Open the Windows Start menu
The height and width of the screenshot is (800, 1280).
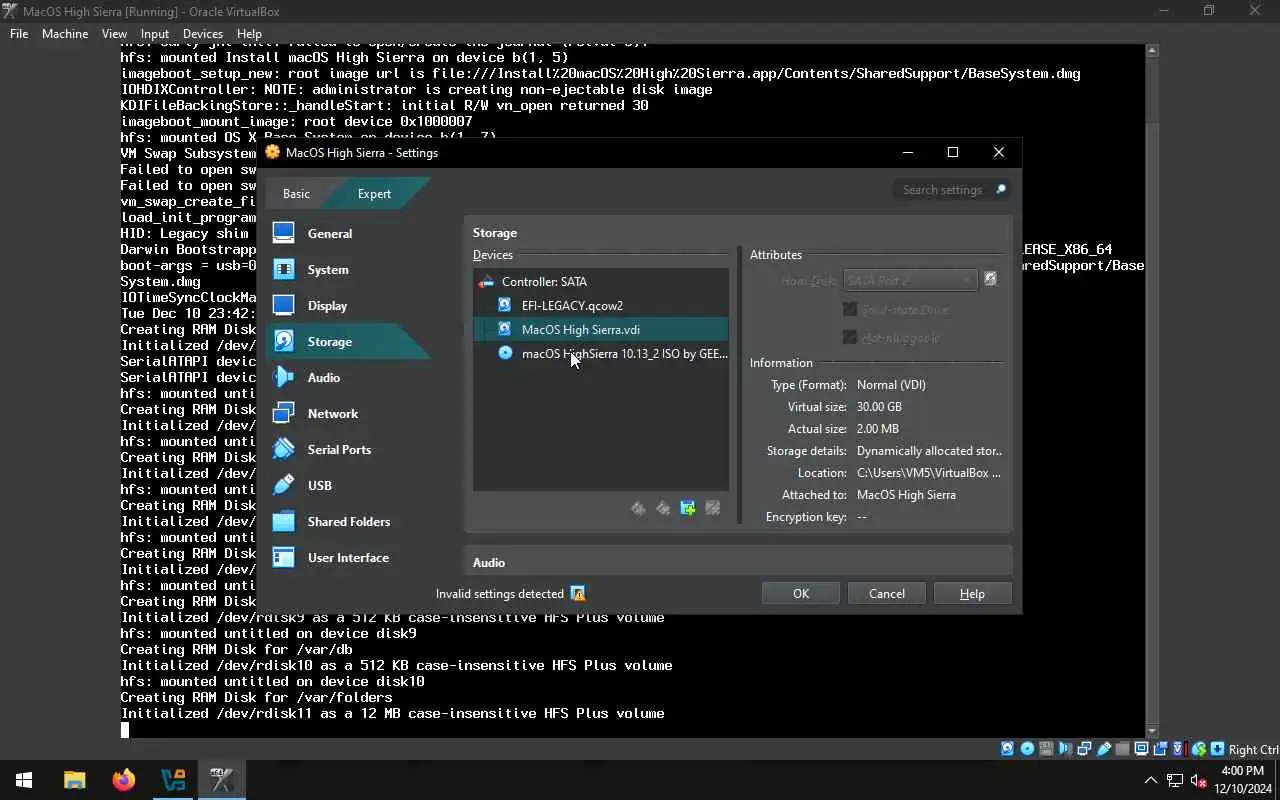[24, 780]
